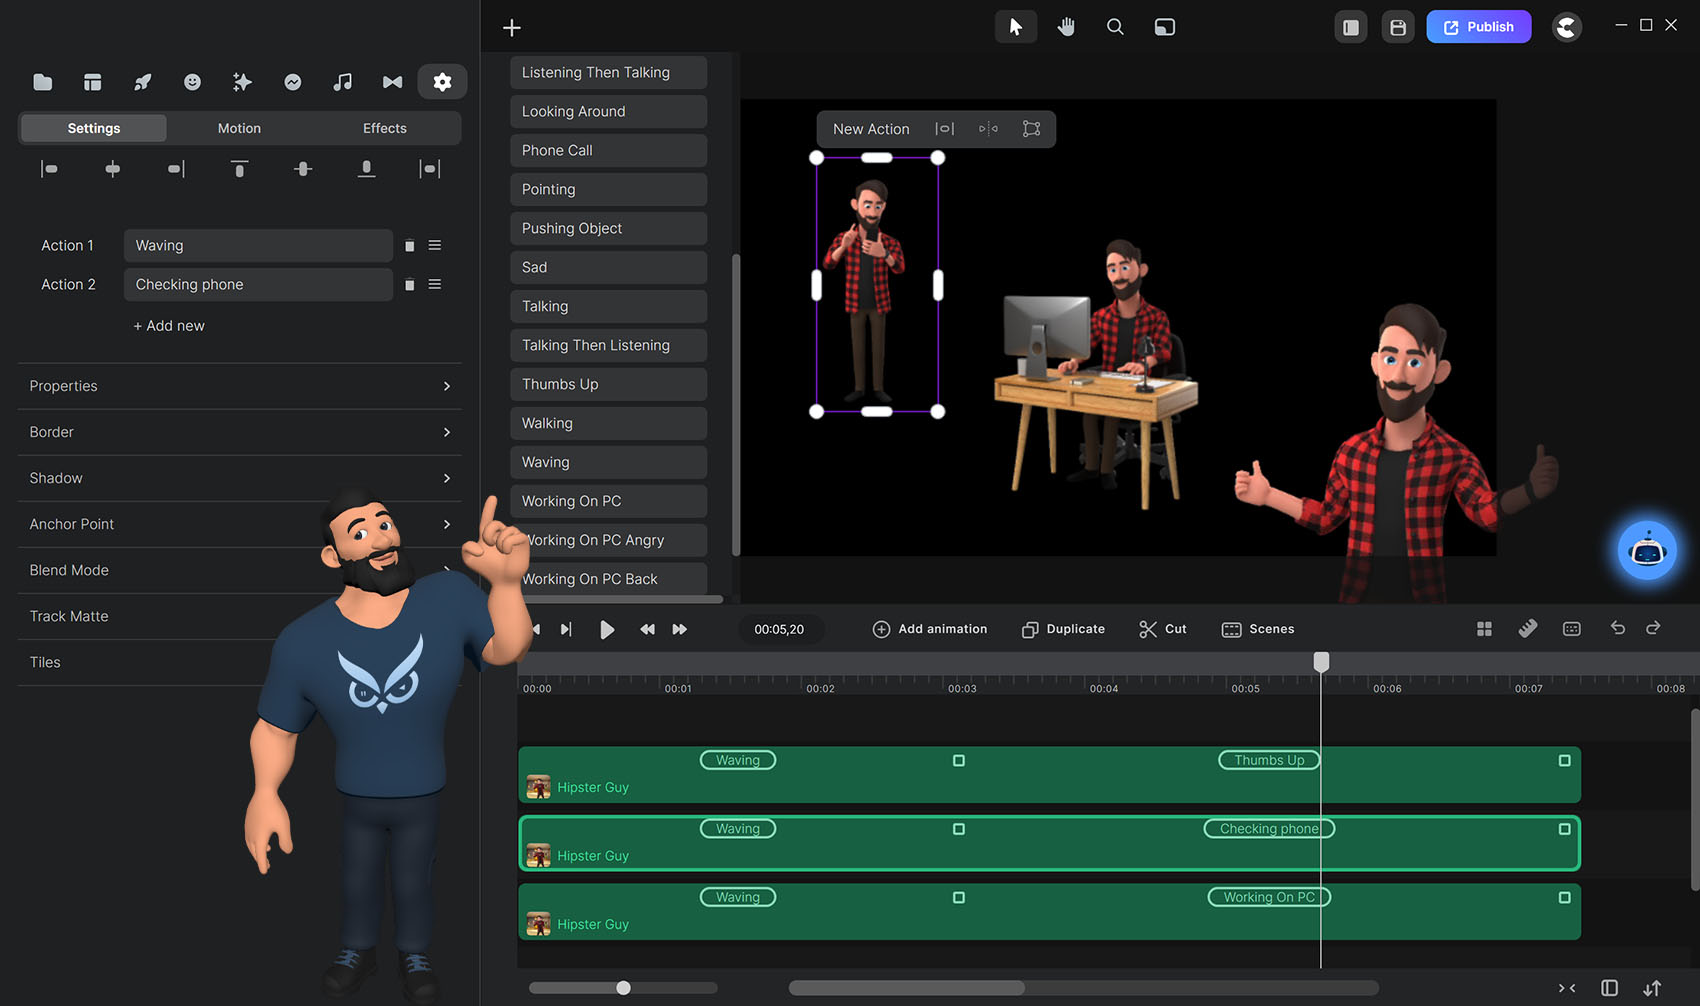1700x1006 pixels.
Task: Toggle the end keyframe of Checking phone track
Action: click(1564, 829)
